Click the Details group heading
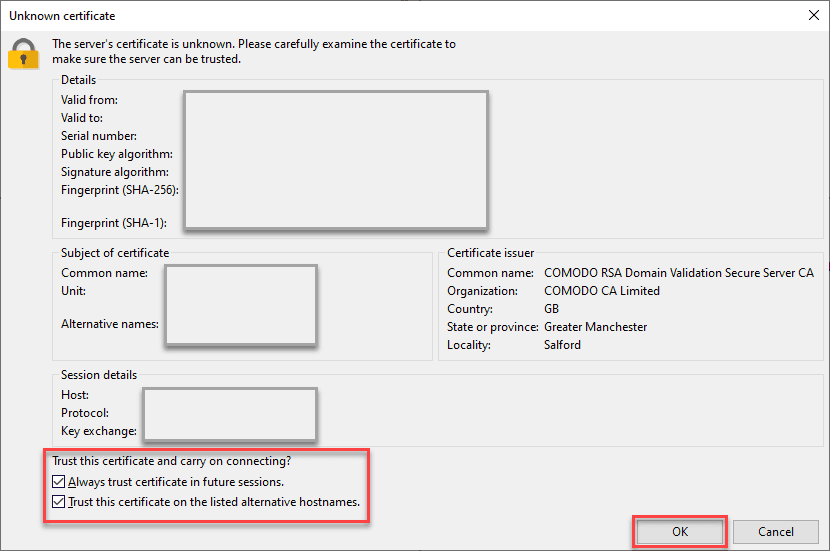 [x=78, y=80]
